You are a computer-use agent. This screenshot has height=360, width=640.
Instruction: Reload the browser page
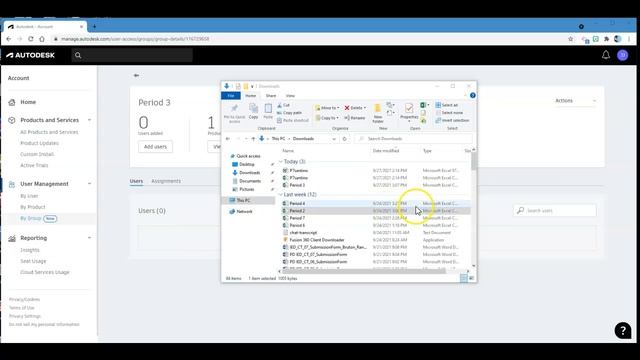click(31, 39)
